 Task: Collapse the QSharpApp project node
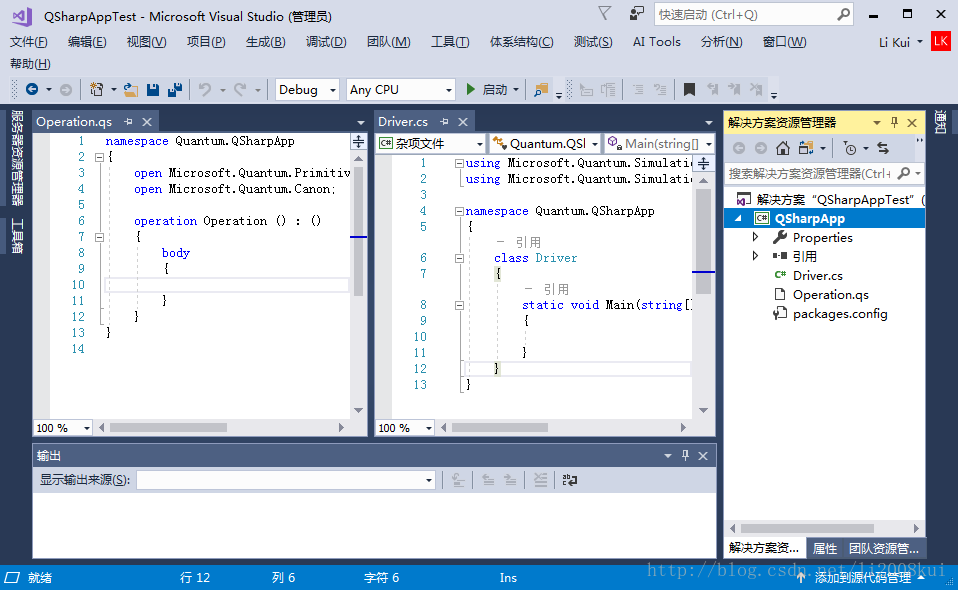739,218
